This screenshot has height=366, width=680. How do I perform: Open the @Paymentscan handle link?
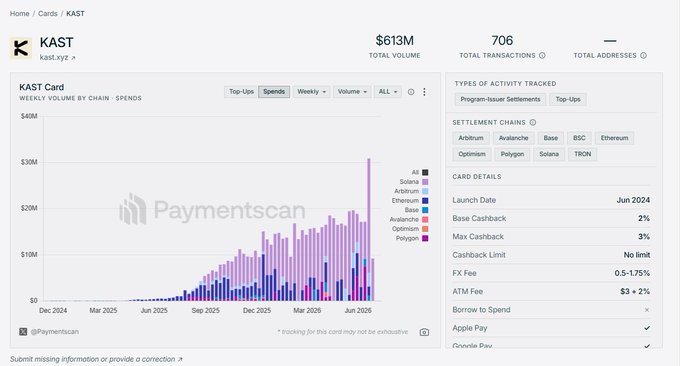coord(55,332)
